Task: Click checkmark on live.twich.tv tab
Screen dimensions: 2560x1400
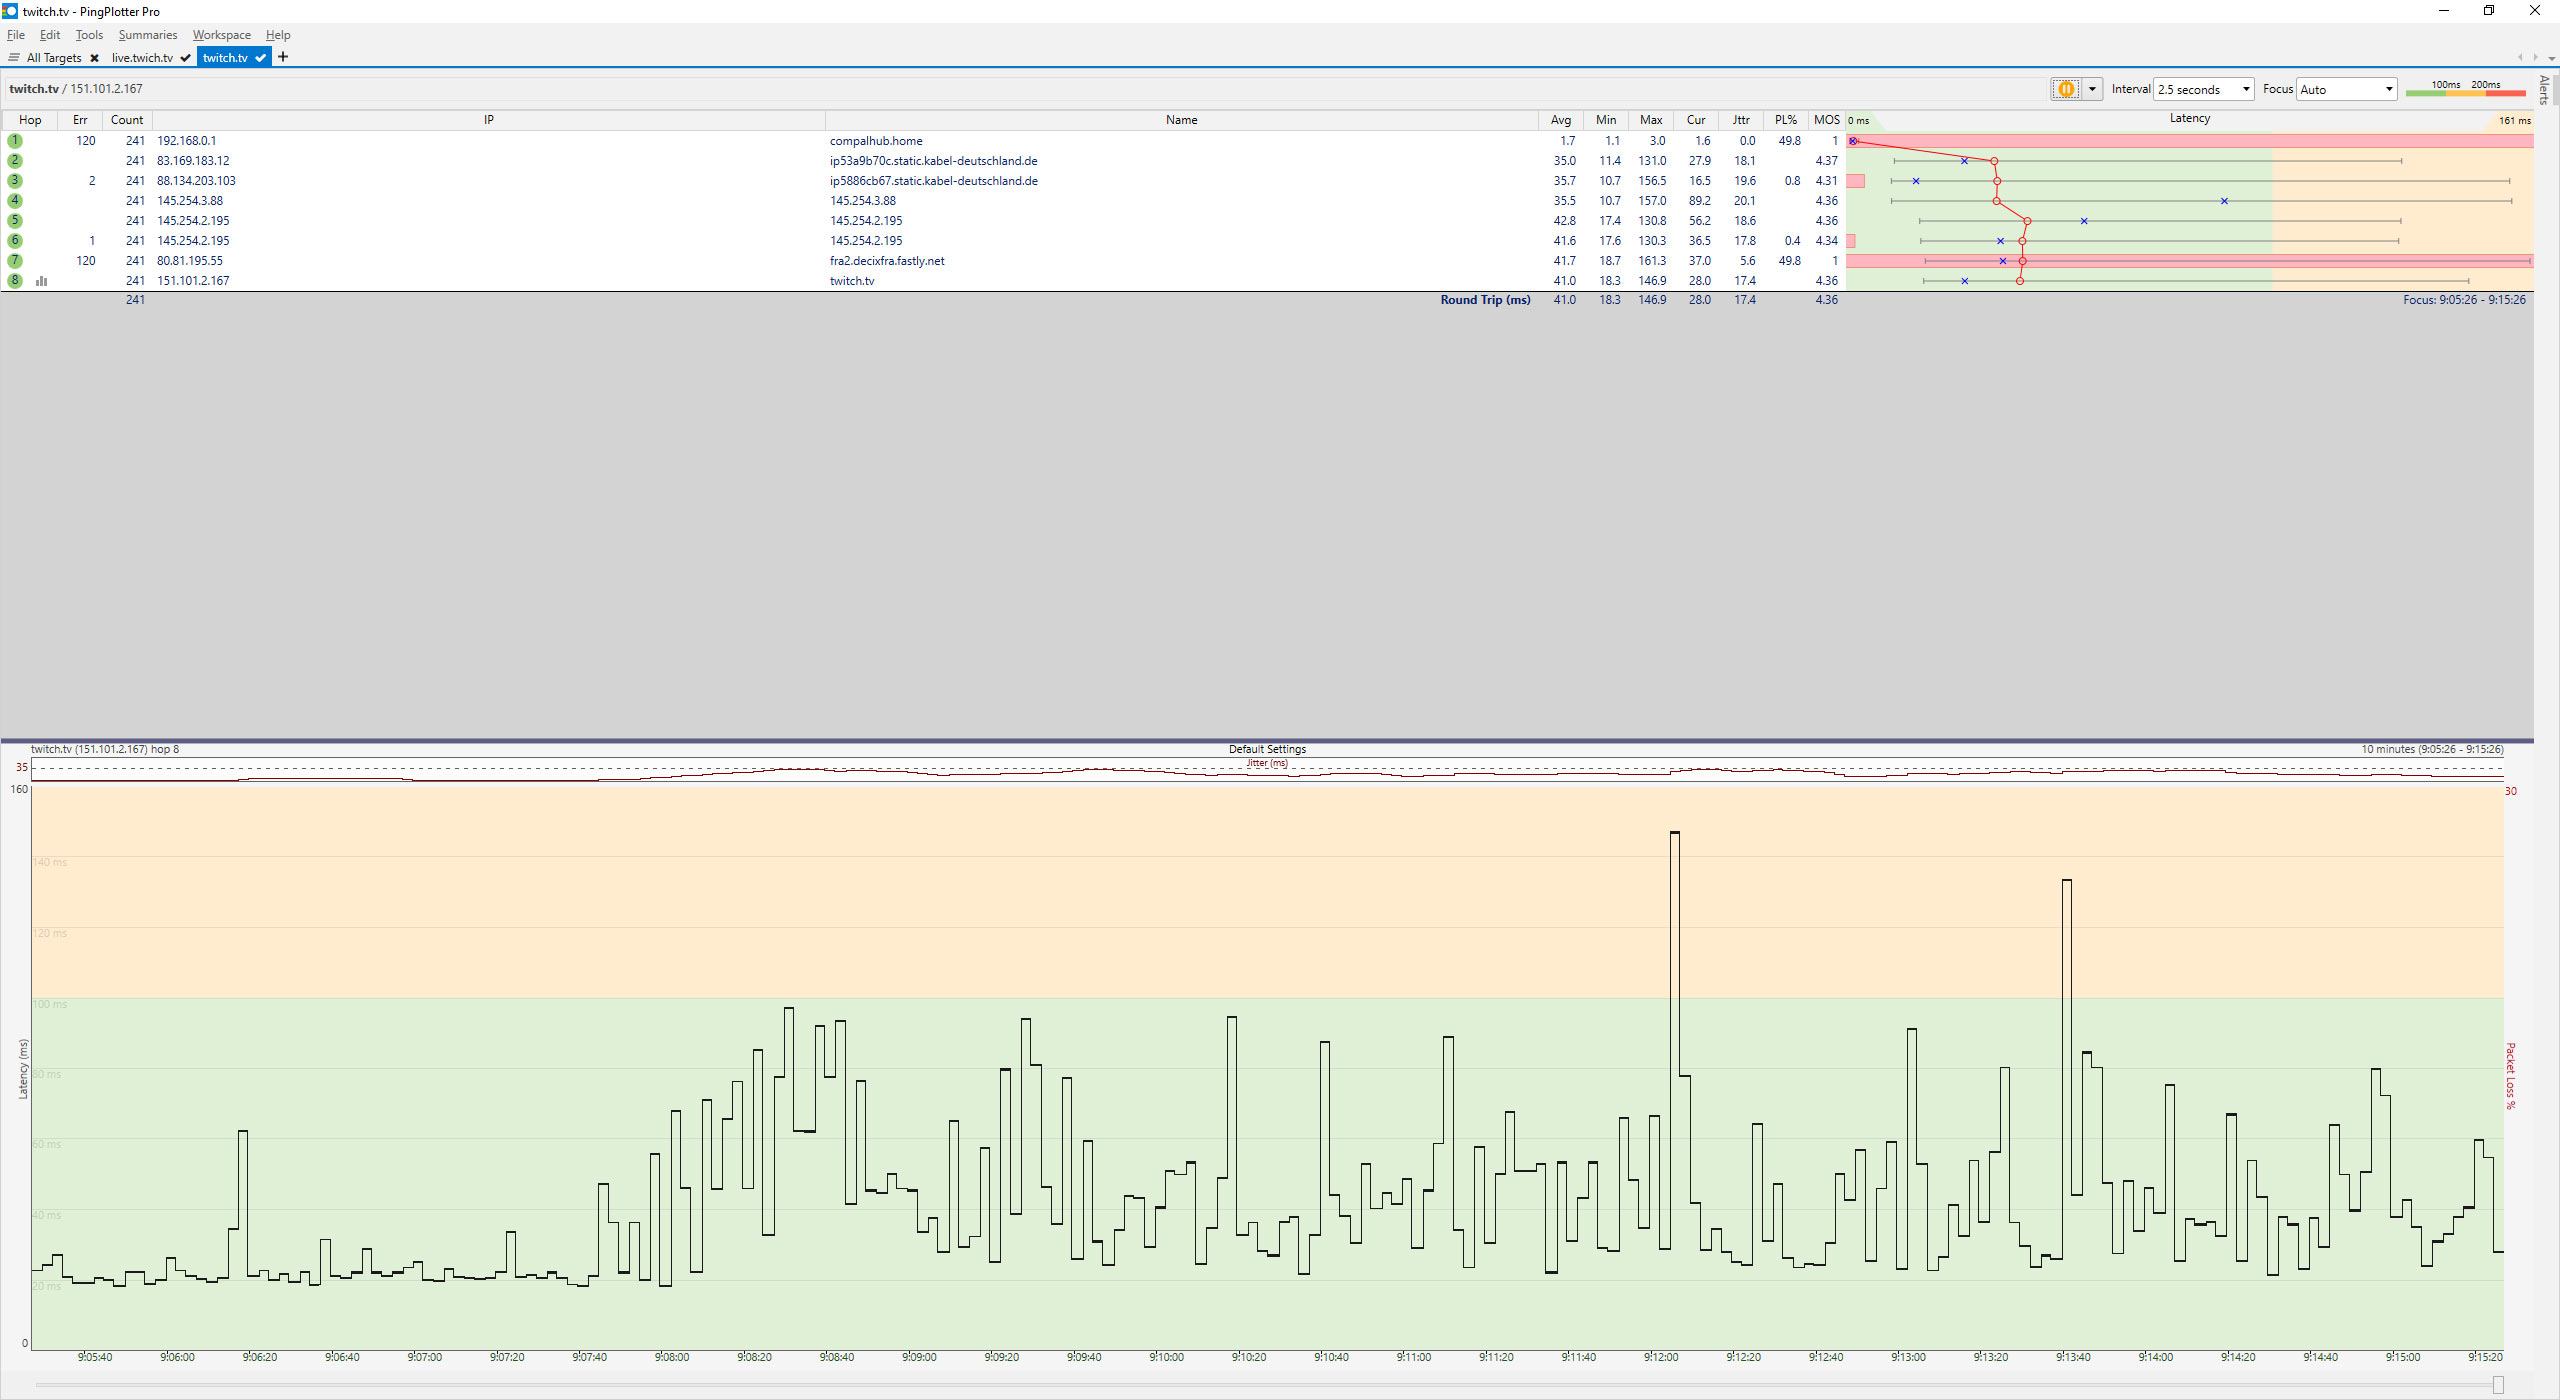Action: pos(186,58)
